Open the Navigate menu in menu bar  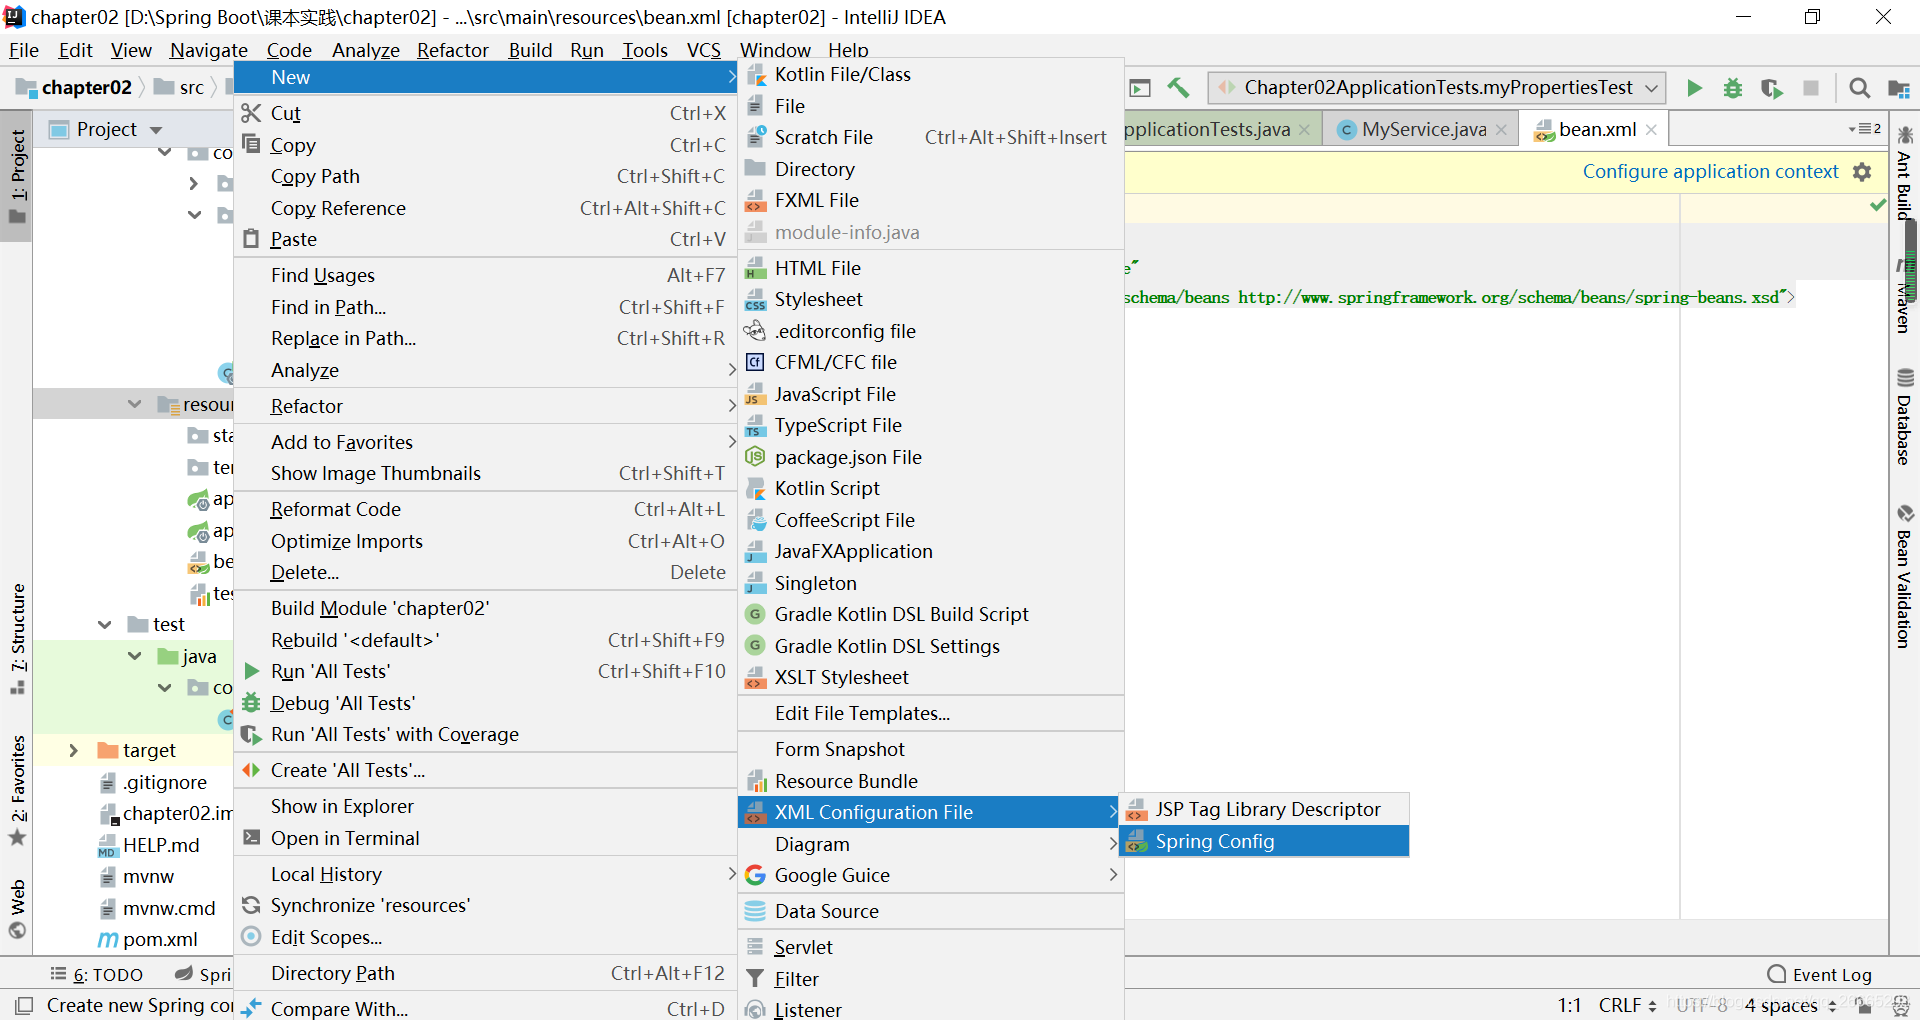click(x=208, y=50)
